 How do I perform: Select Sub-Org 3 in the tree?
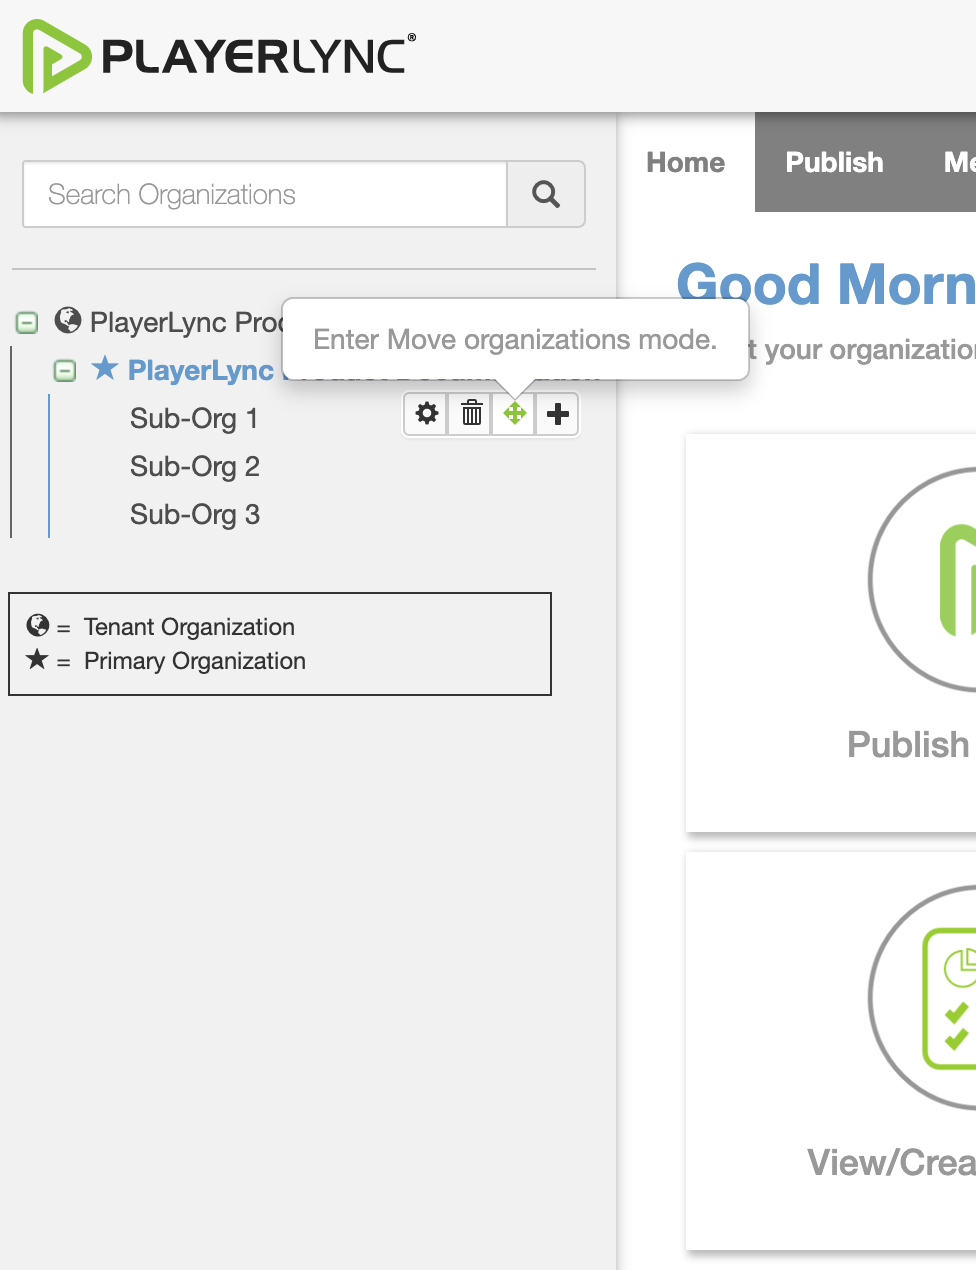(x=194, y=514)
